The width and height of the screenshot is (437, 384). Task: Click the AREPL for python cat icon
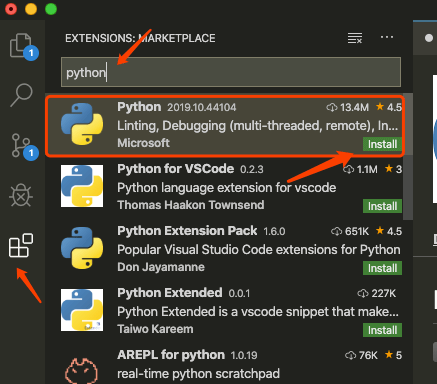81,371
